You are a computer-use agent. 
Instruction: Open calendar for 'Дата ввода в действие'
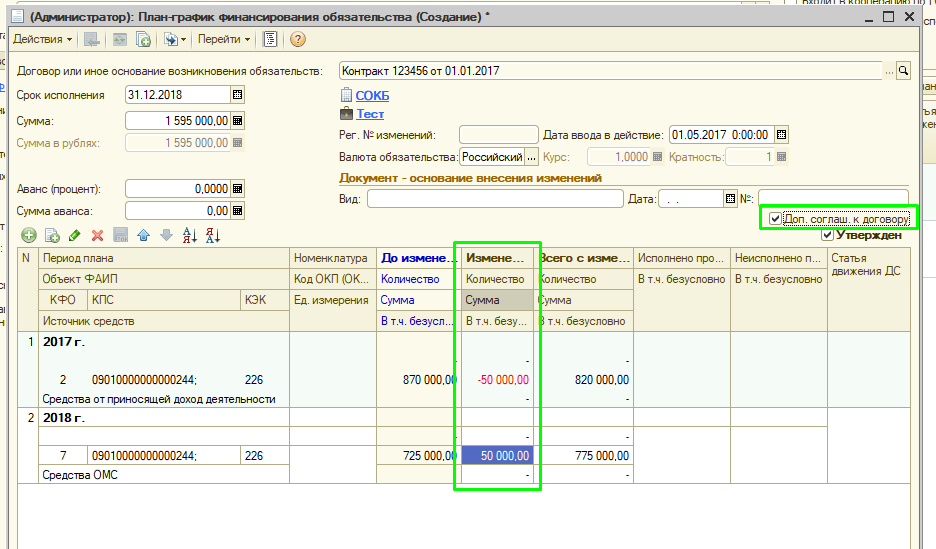pos(782,134)
